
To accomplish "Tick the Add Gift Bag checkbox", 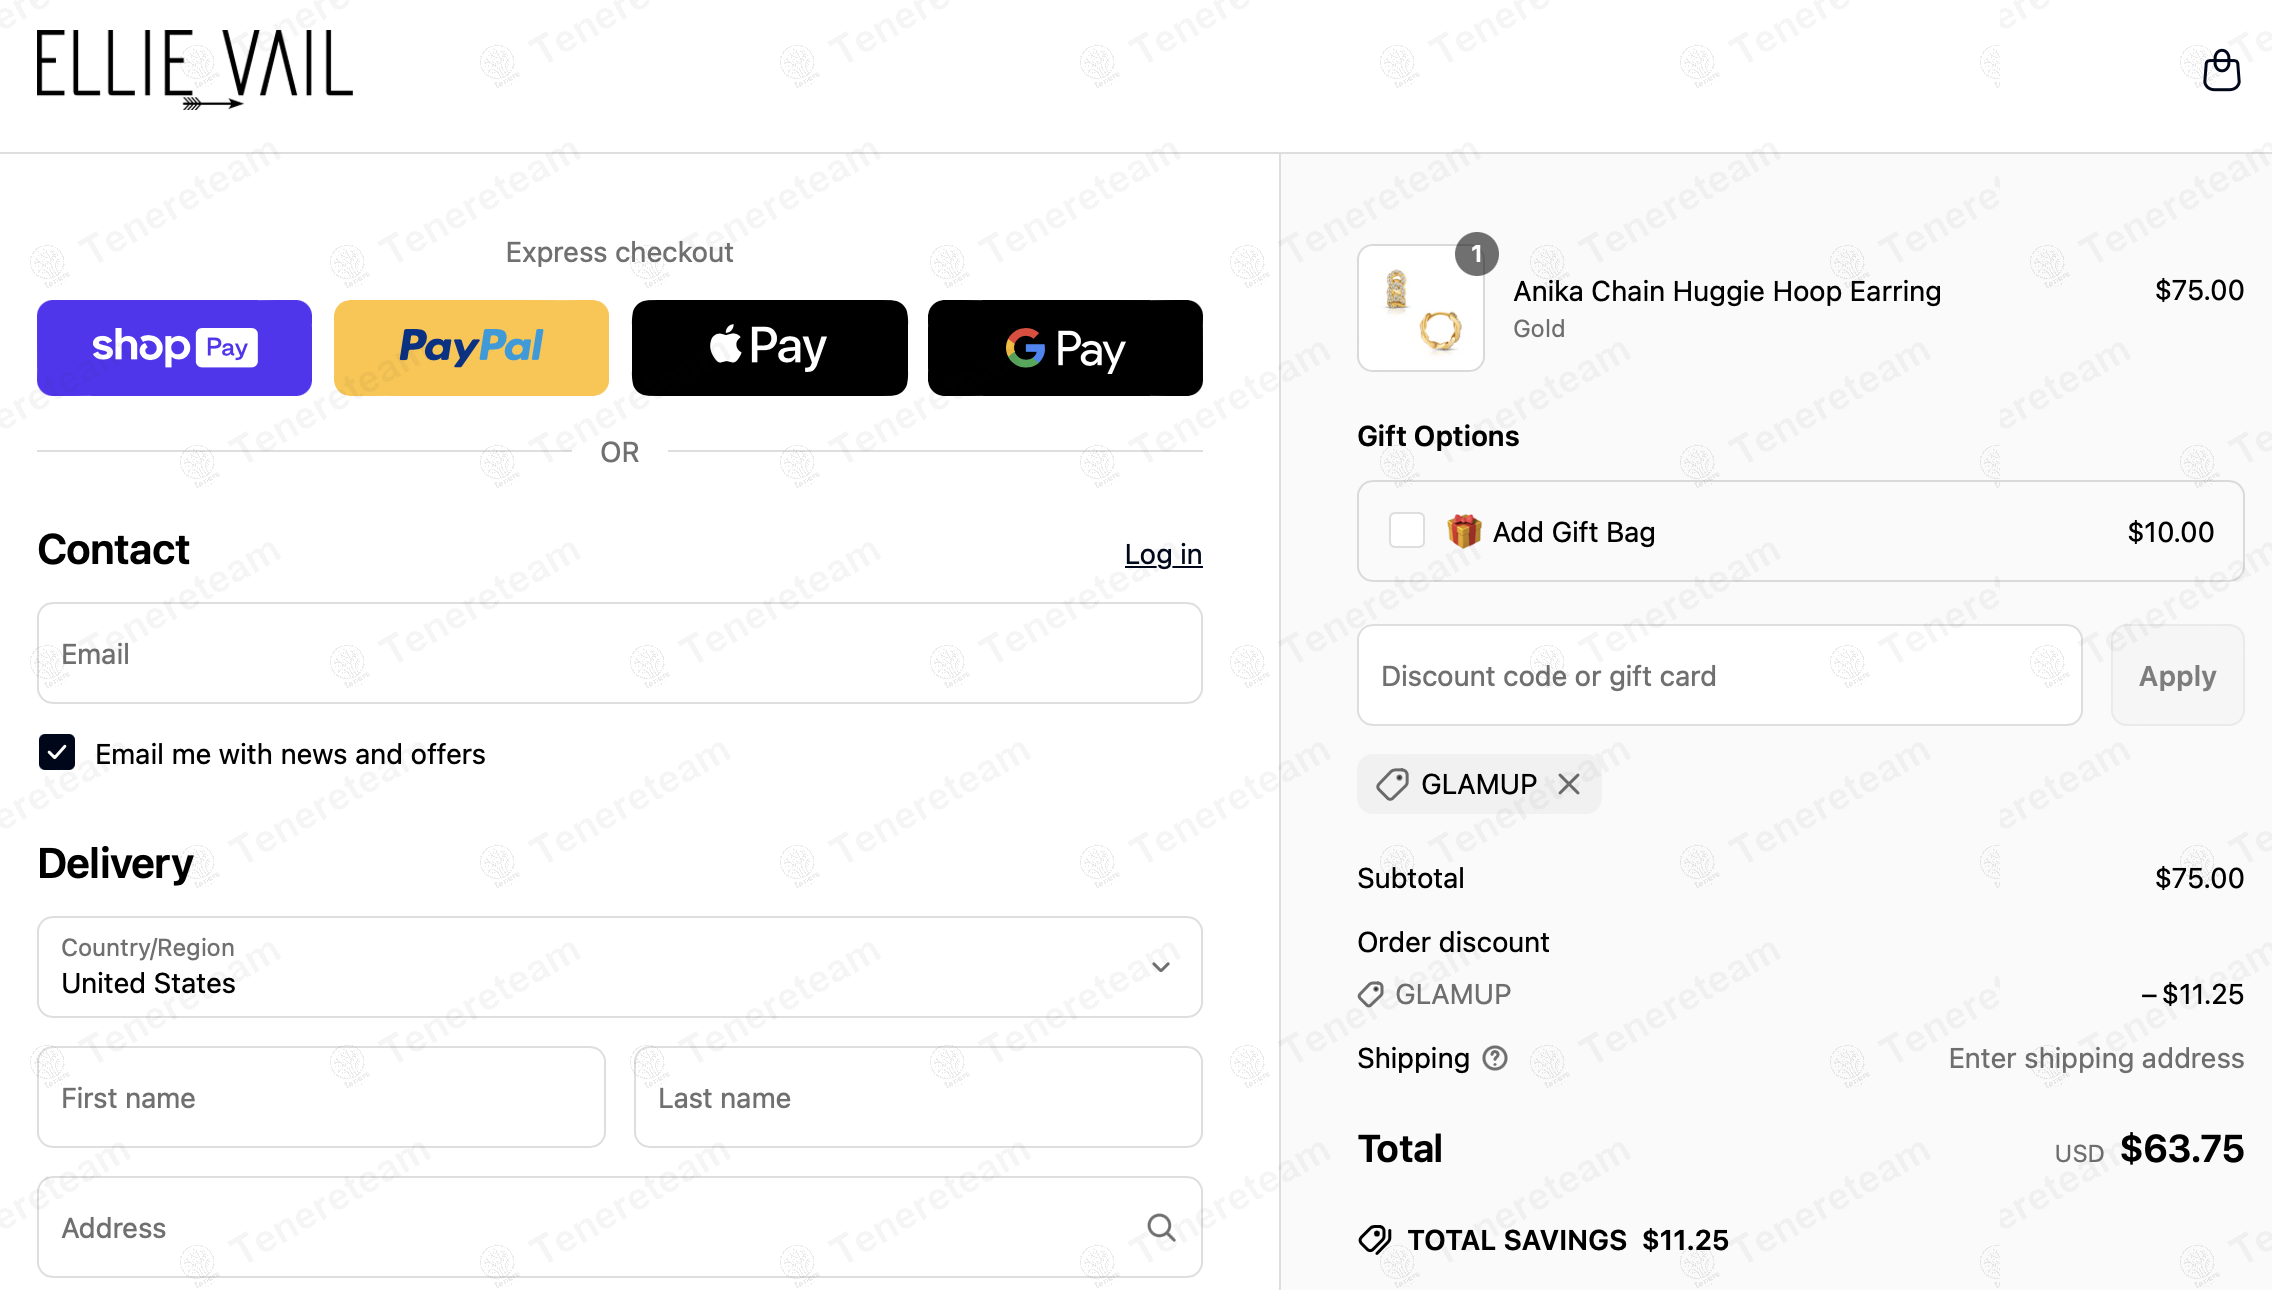I will (x=1407, y=530).
